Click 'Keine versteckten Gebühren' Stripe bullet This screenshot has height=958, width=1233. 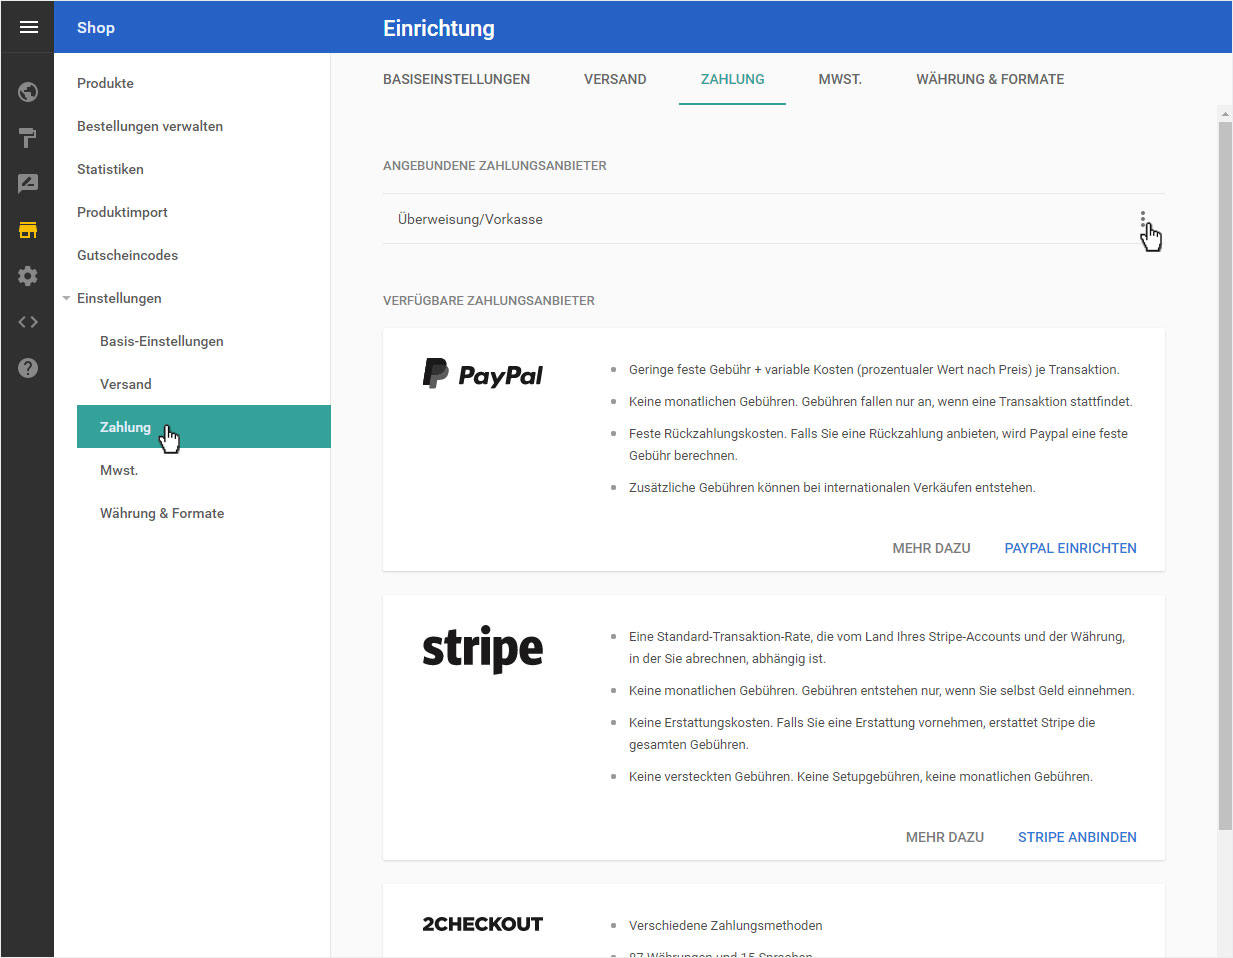point(861,776)
